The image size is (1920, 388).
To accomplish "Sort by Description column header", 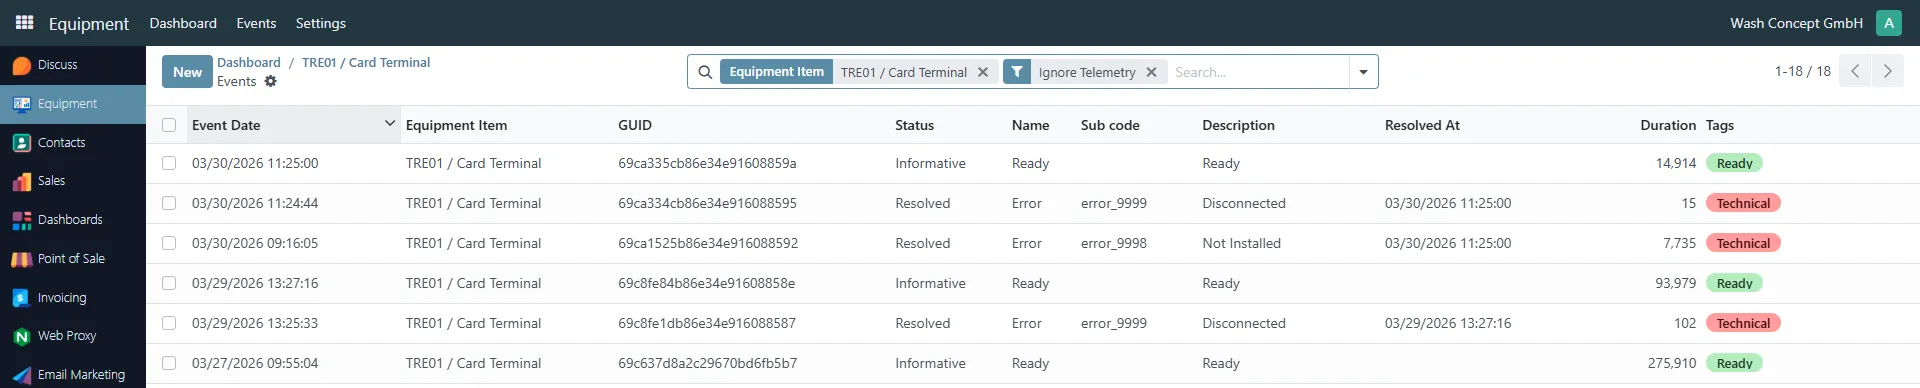I will pos(1238,125).
